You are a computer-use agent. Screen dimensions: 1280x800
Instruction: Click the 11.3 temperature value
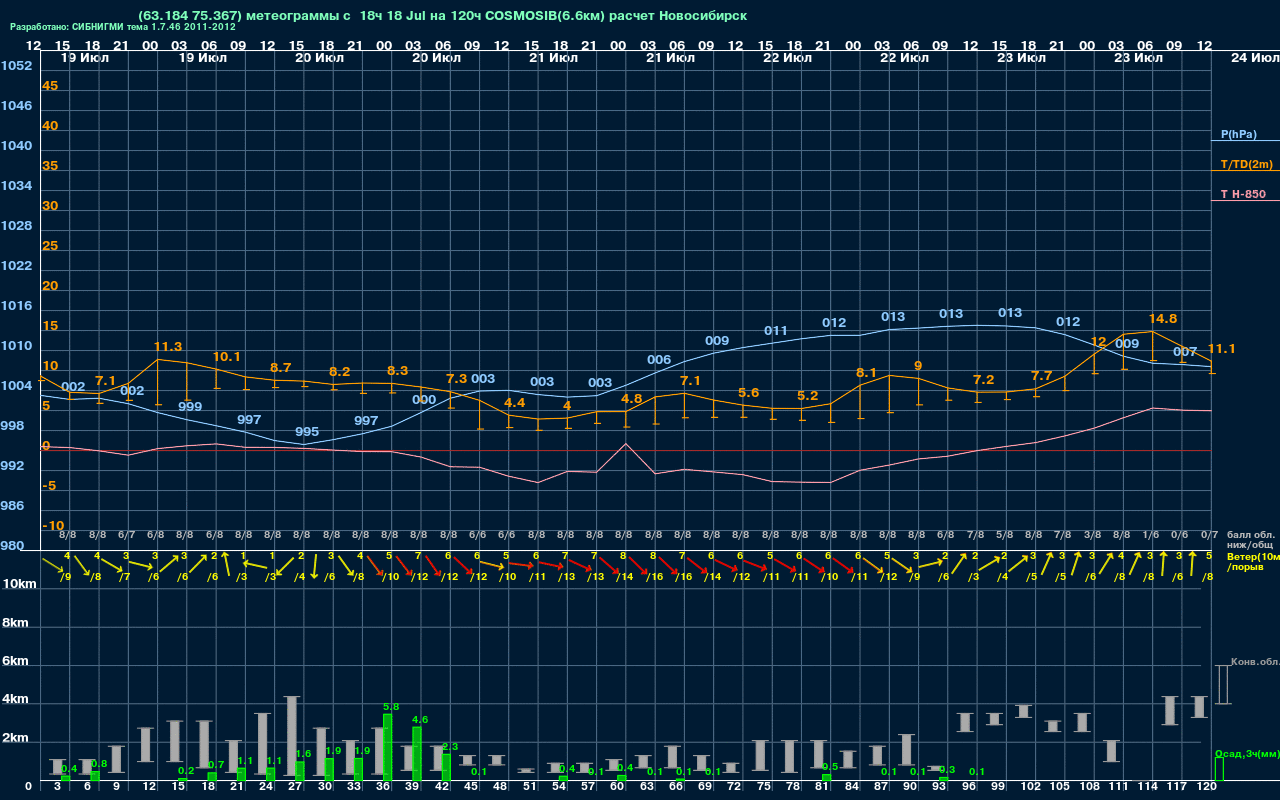167,347
